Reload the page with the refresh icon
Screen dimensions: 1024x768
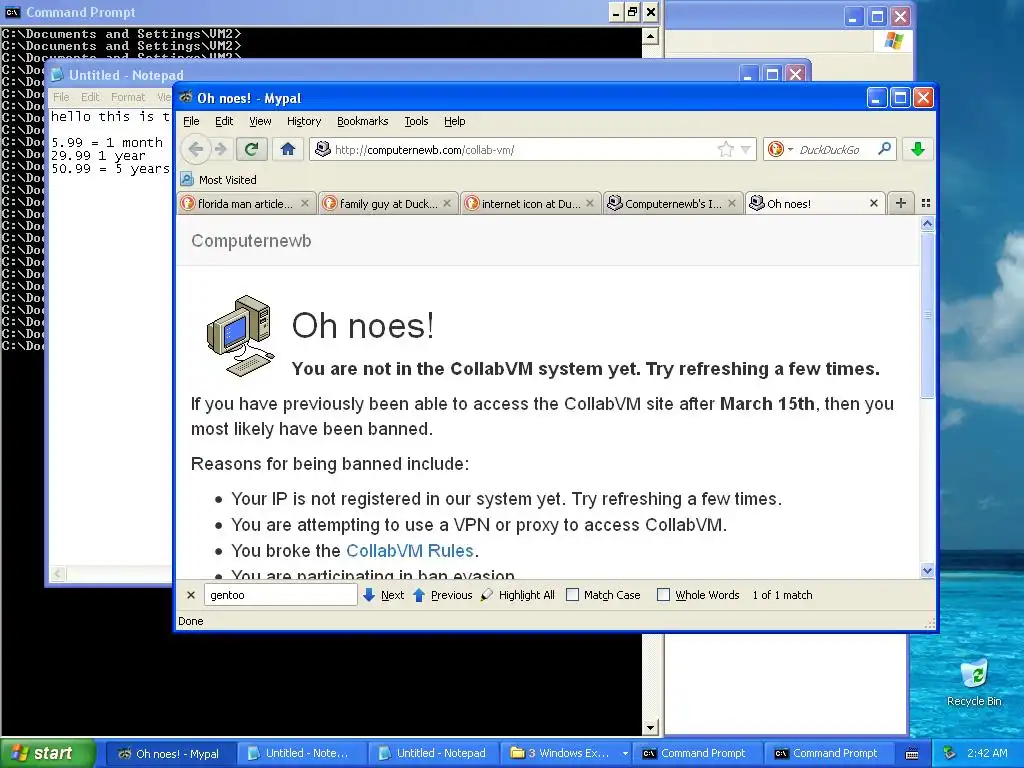(251, 150)
